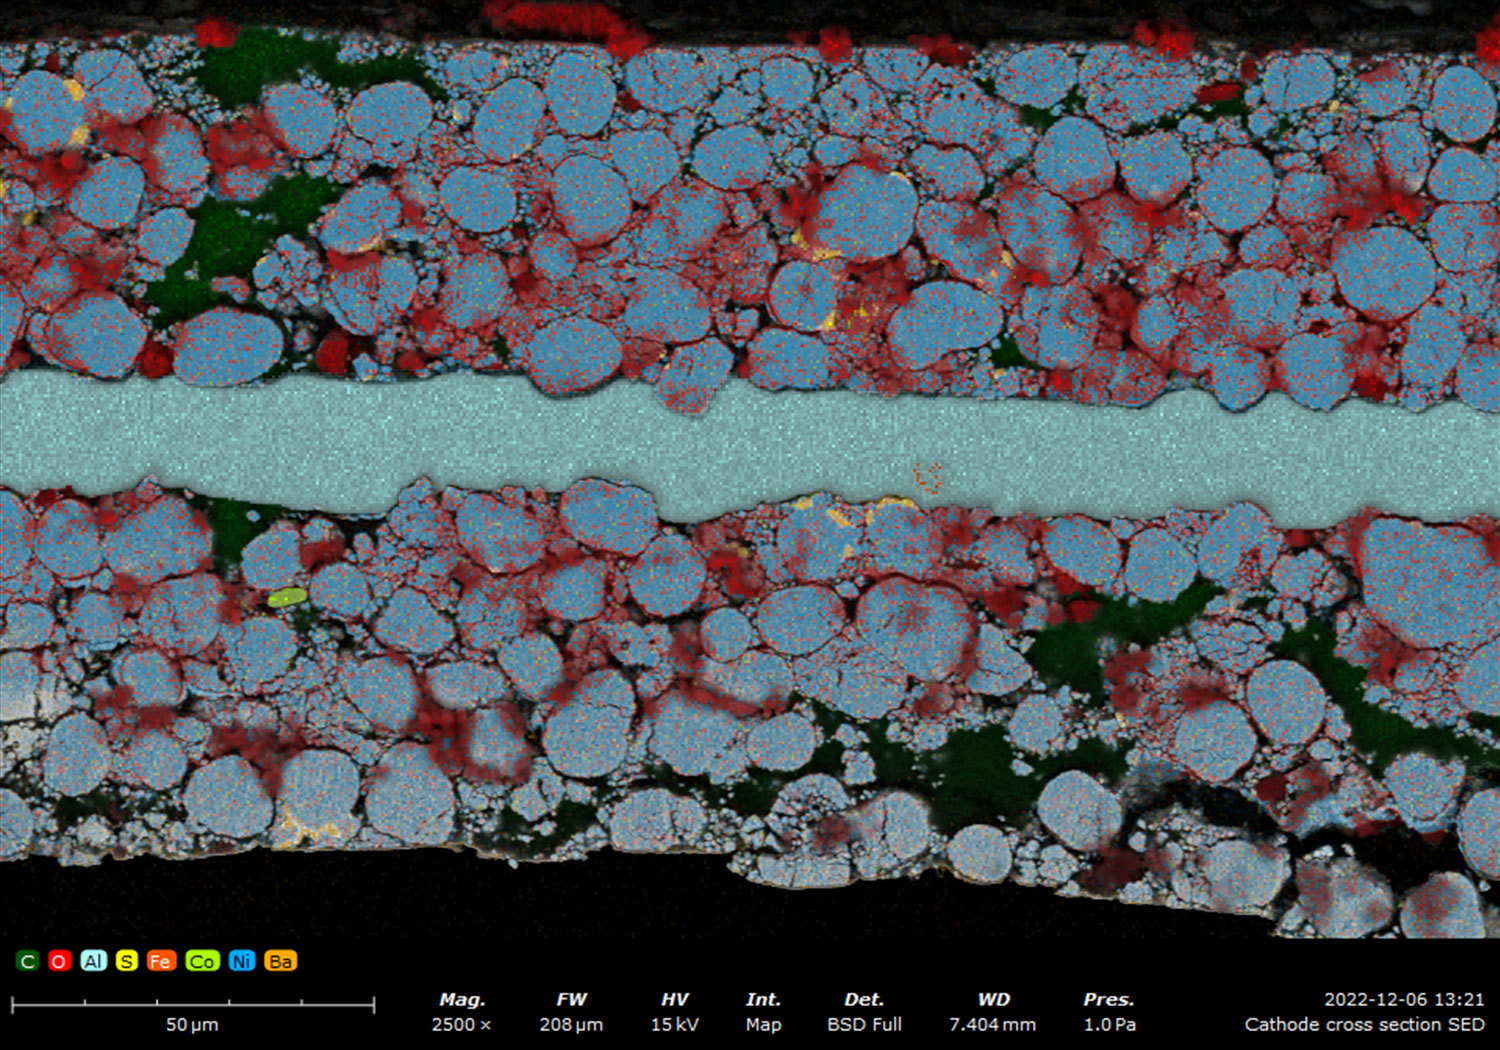
Task: Select the S sulfur element badge
Action: coord(126,961)
